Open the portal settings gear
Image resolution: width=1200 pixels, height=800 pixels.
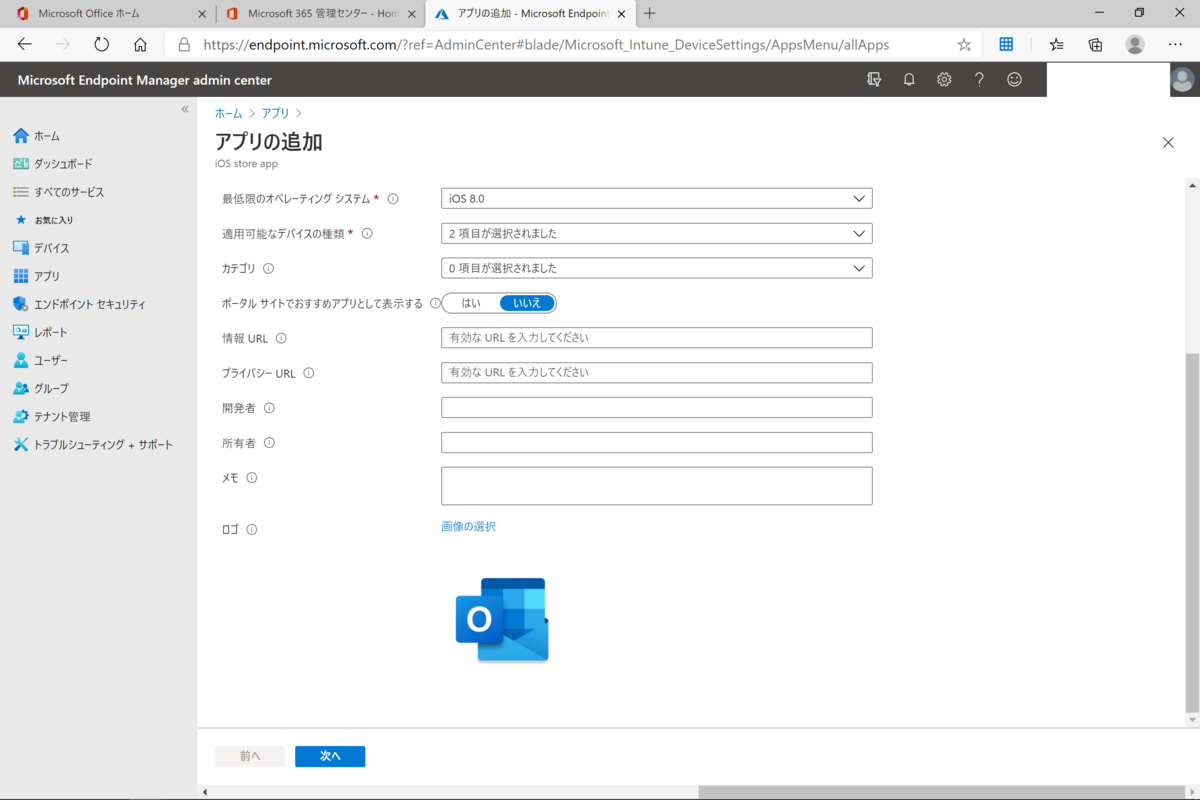[944, 79]
